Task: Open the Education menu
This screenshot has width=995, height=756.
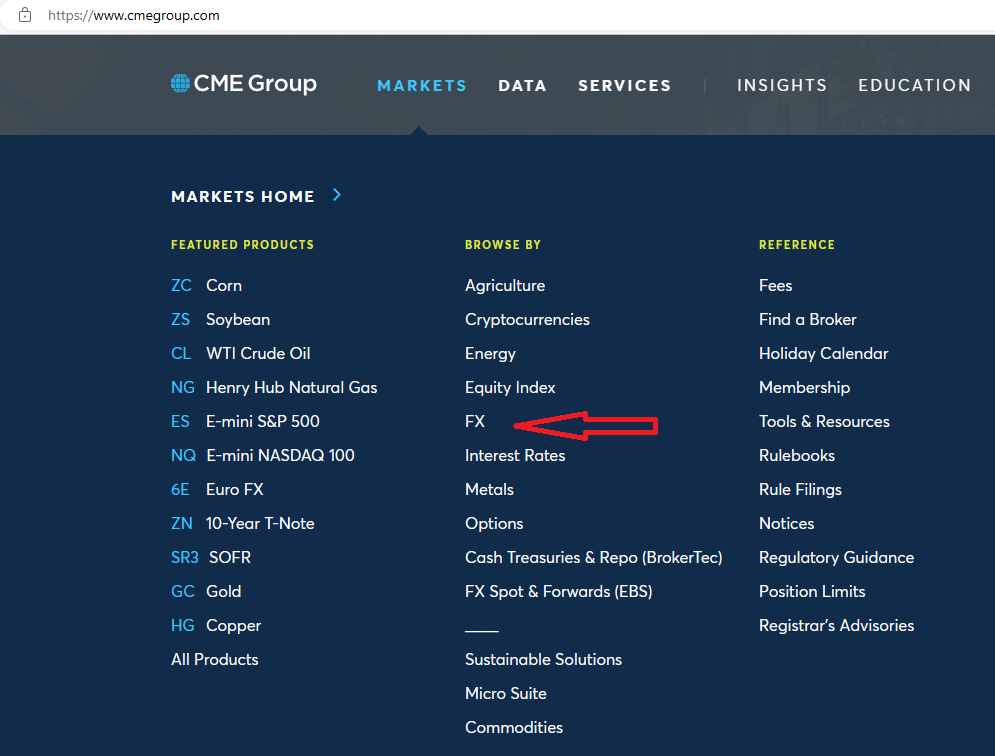Action: (x=914, y=86)
